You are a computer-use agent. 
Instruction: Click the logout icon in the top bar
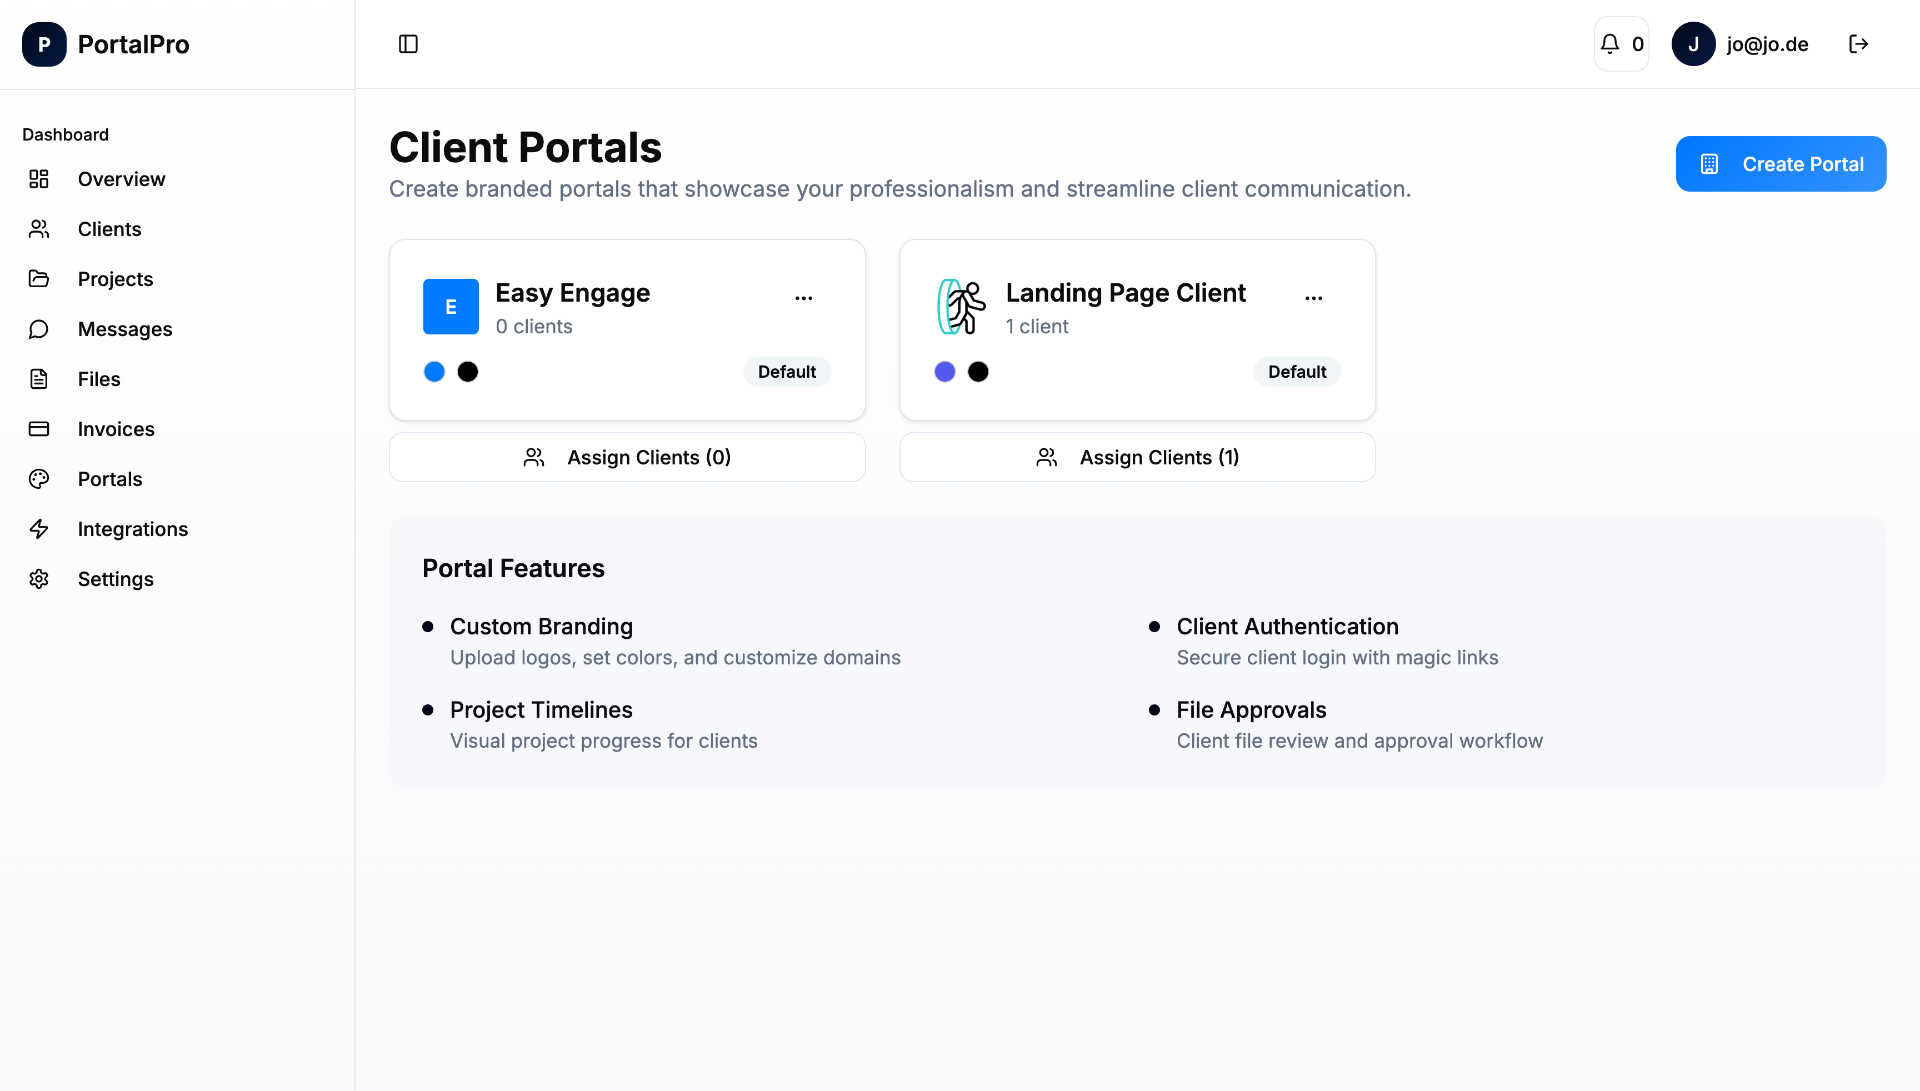[x=1859, y=44]
